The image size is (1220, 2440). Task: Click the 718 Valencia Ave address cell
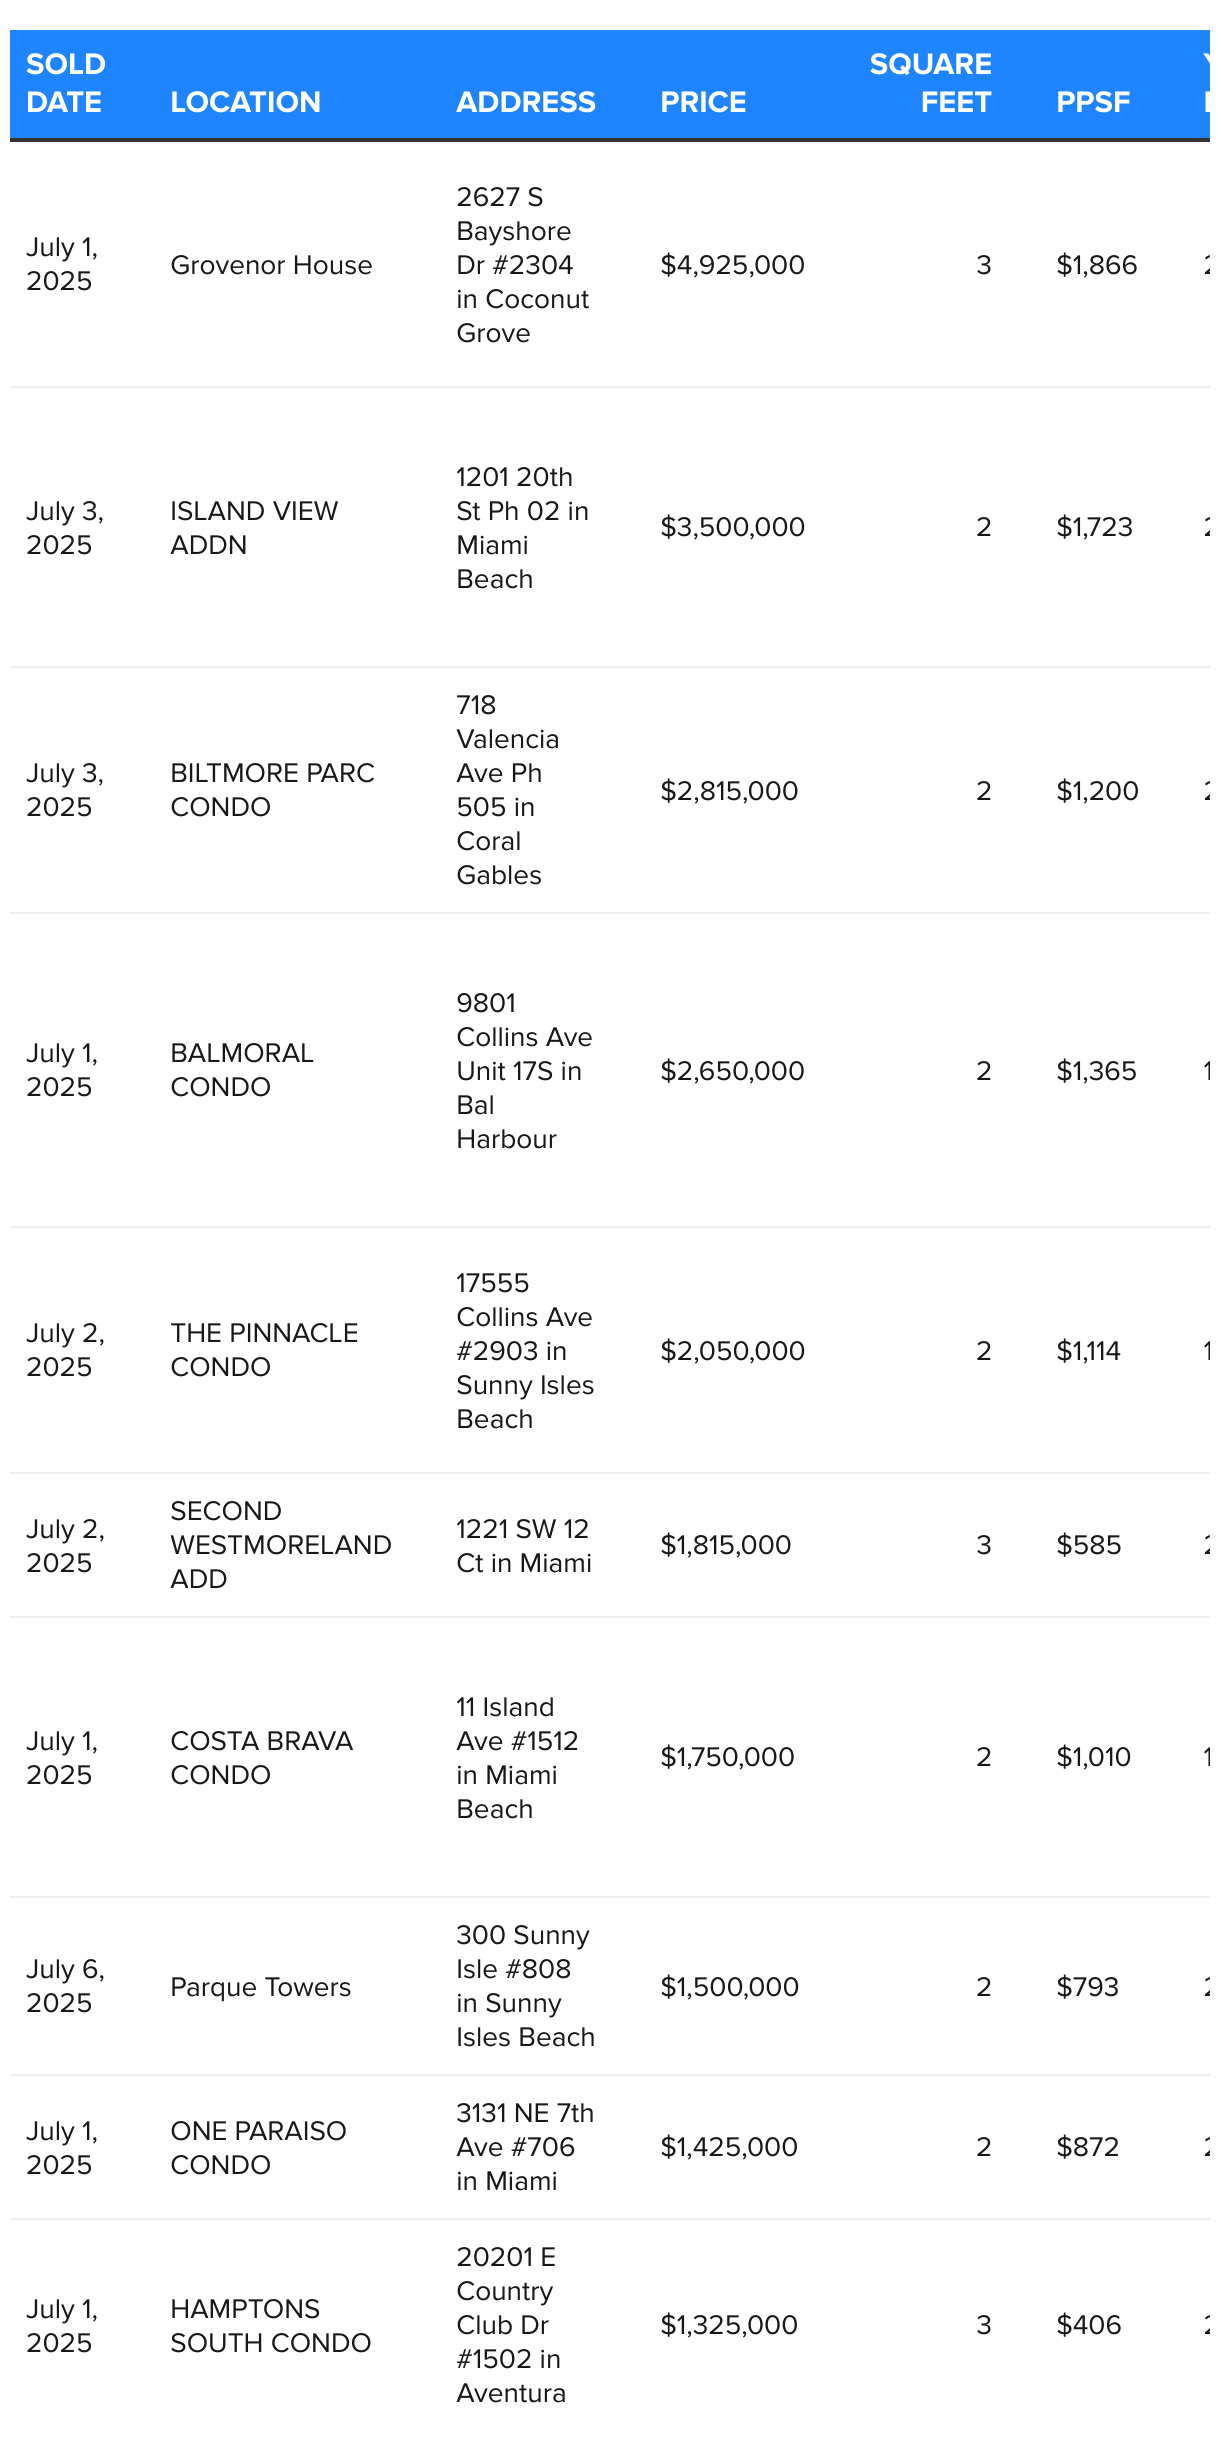click(508, 790)
